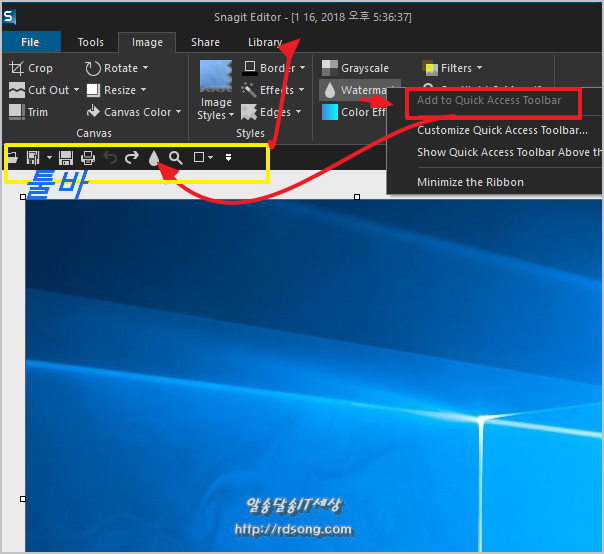The height and width of the screenshot is (554, 604).
Task: Click the Watermark button label
Action: click(x=364, y=90)
